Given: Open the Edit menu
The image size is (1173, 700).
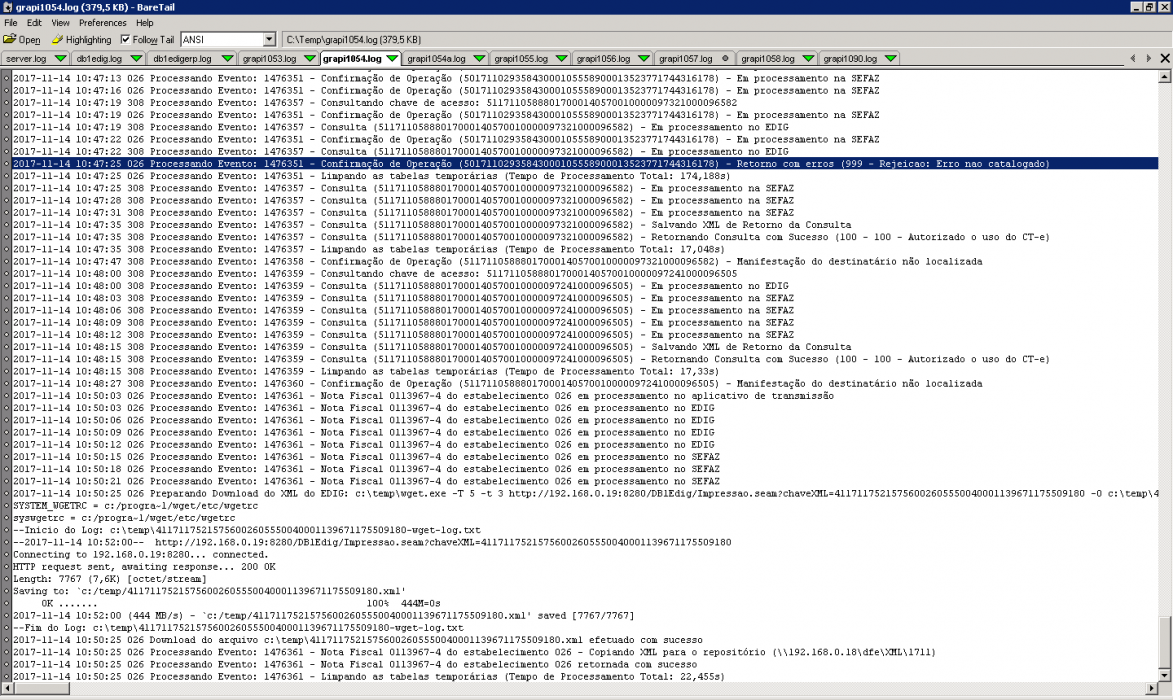Looking at the screenshot, I should click(x=34, y=23).
